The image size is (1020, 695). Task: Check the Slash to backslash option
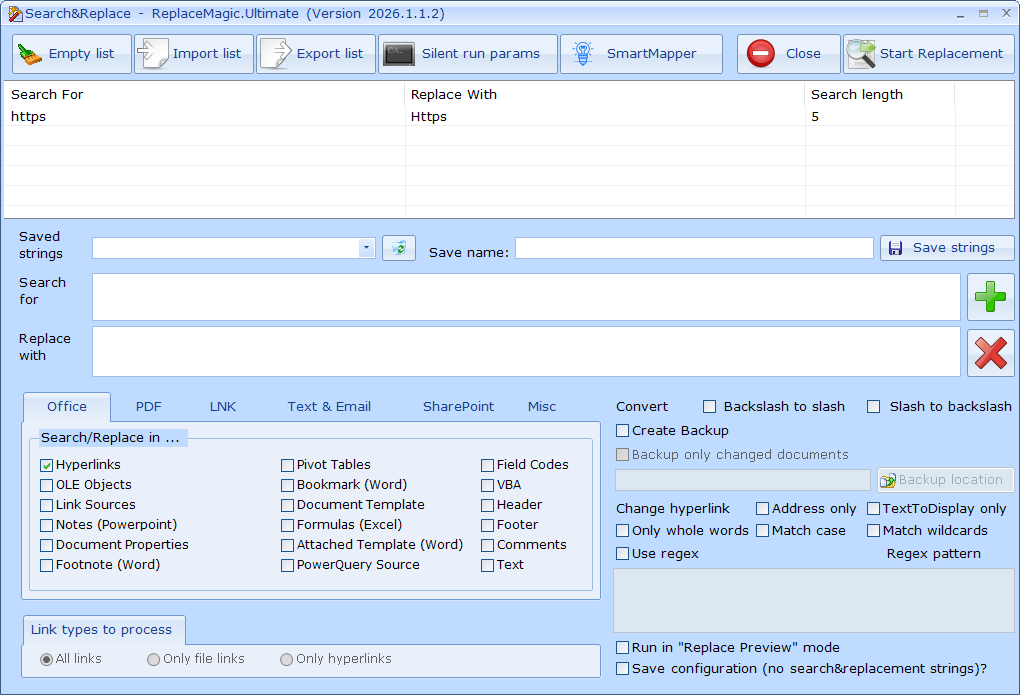pos(874,407)
